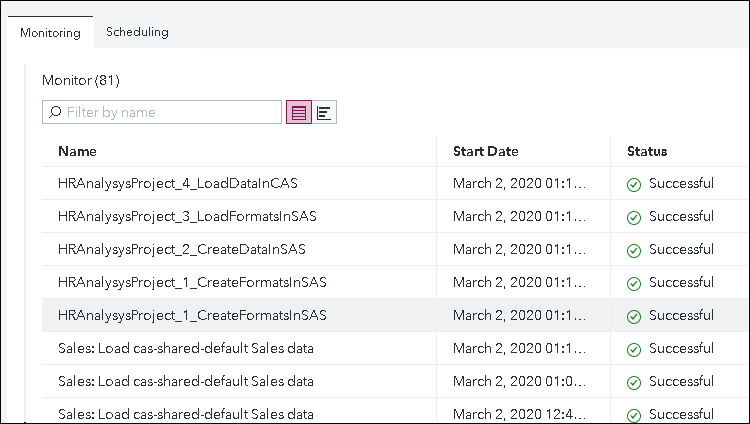Click success icon on highlighted CreateFormatsInSAS row
This screenshot has width=750, height=424.
click(633, 316)
